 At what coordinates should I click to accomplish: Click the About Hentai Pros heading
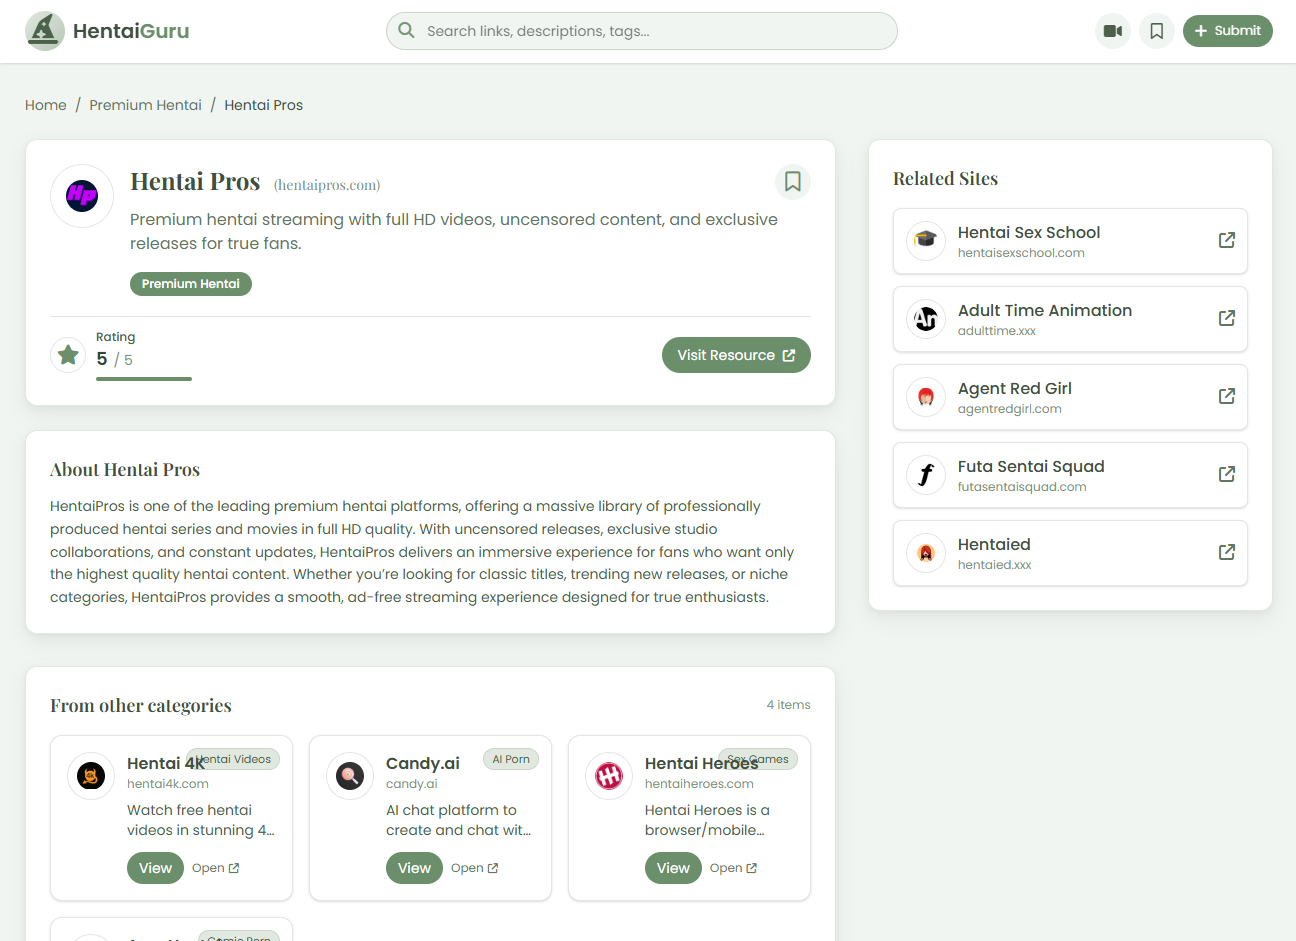125,470
